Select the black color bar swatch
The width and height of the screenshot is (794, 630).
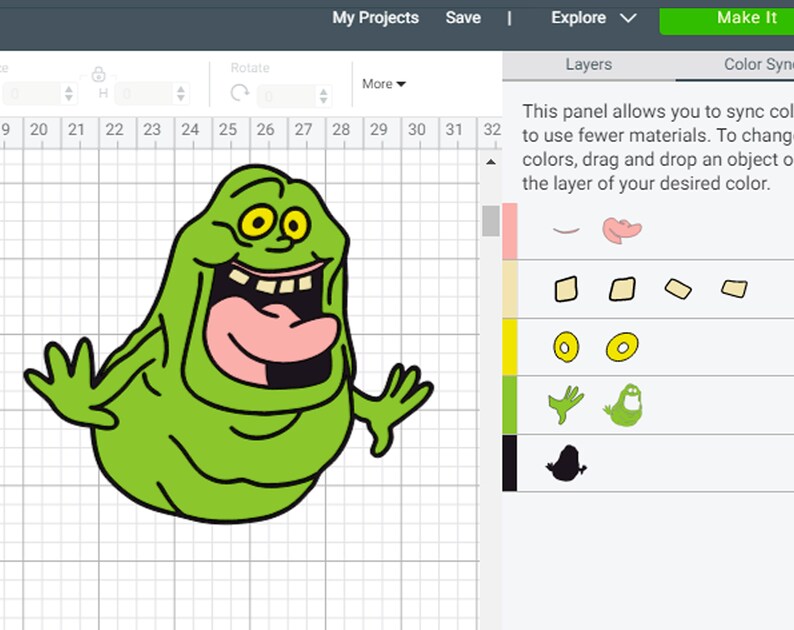pos(510,462)
